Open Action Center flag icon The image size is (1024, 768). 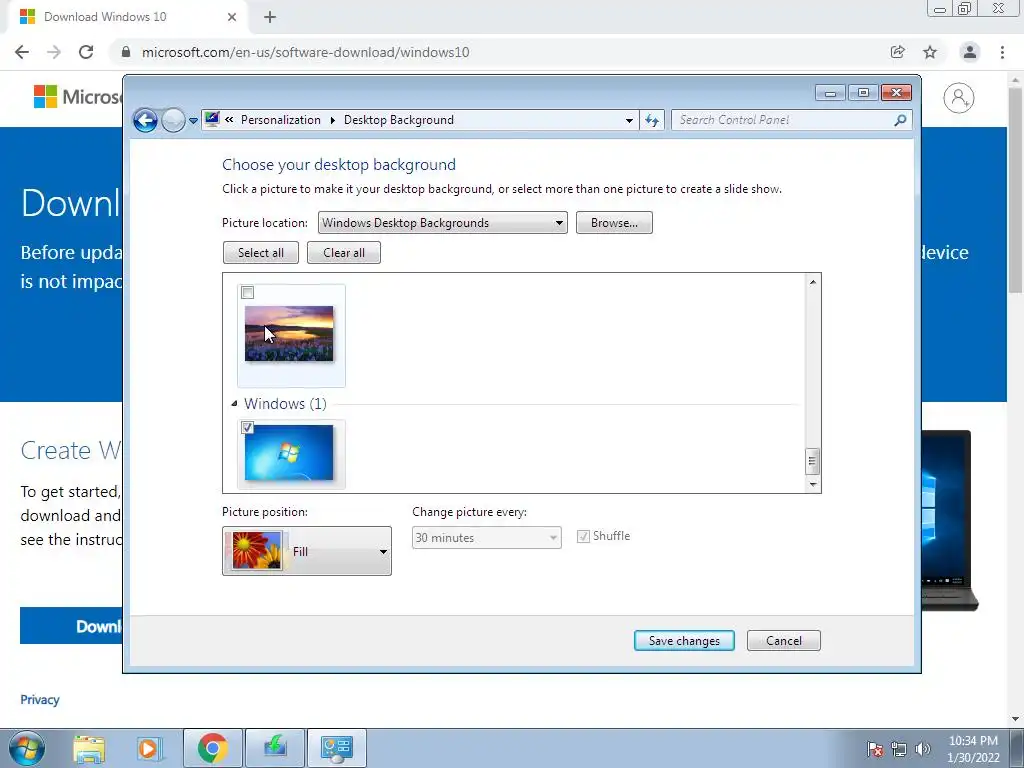pyautogui.click(x=875, y=749)
